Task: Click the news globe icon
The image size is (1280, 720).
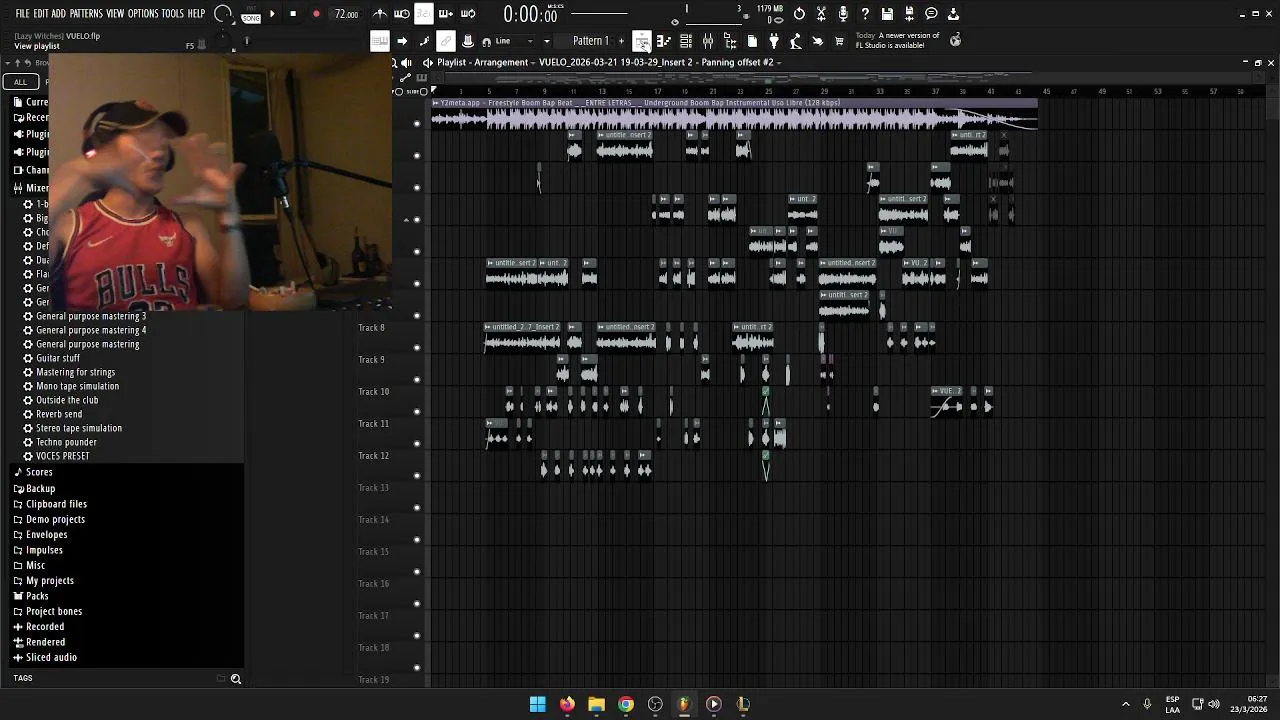Action: point(955,40)
